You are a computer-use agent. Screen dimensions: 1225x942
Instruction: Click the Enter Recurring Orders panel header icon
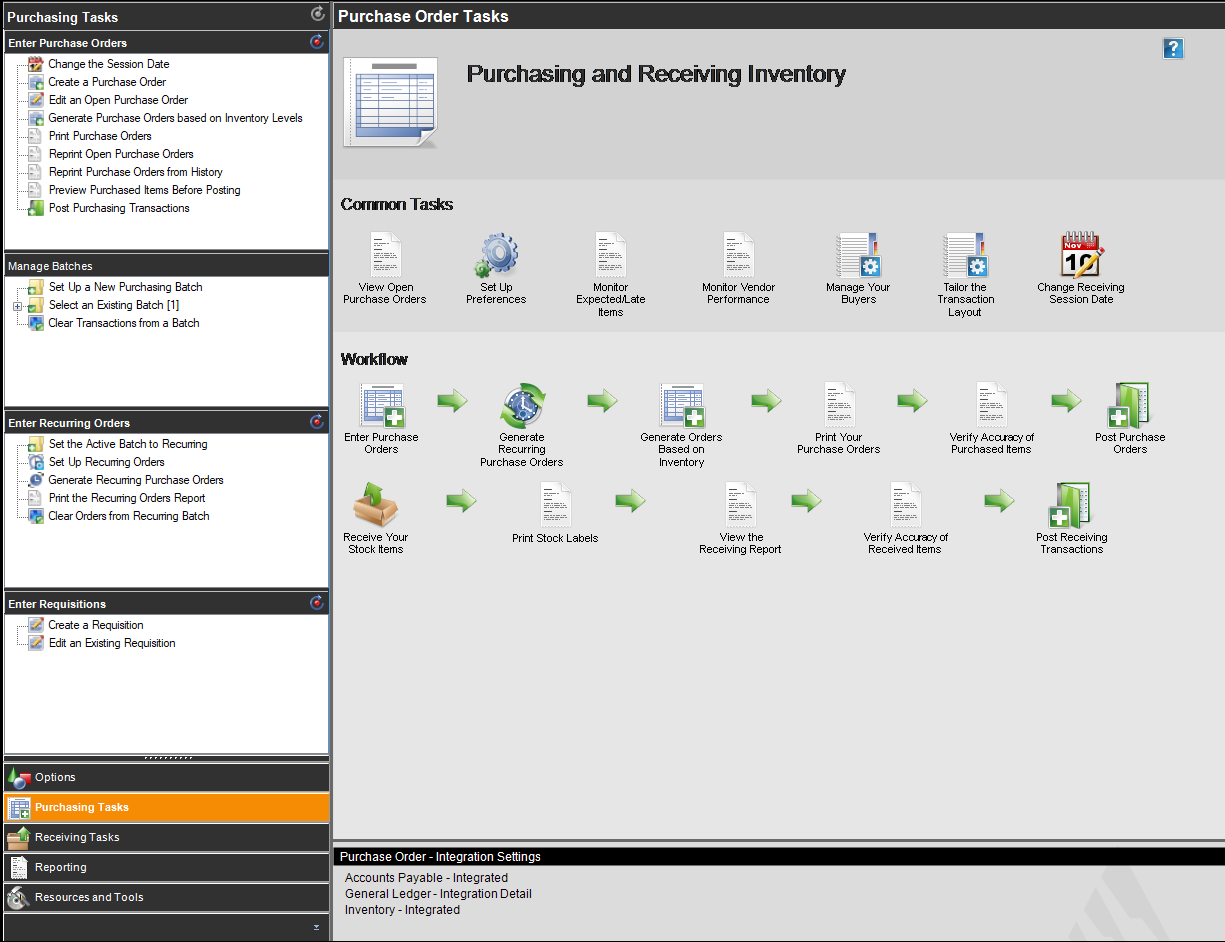(317, 422)
